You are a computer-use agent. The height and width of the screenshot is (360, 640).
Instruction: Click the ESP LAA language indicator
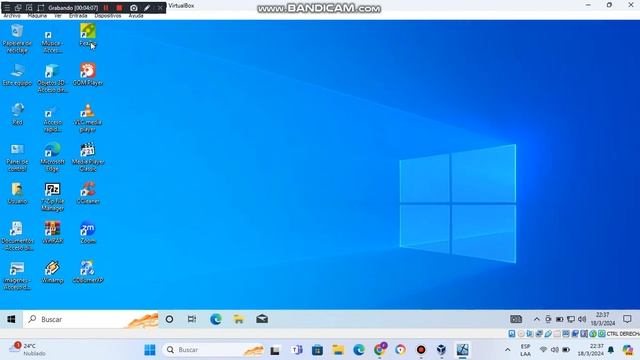coord(526,350)
